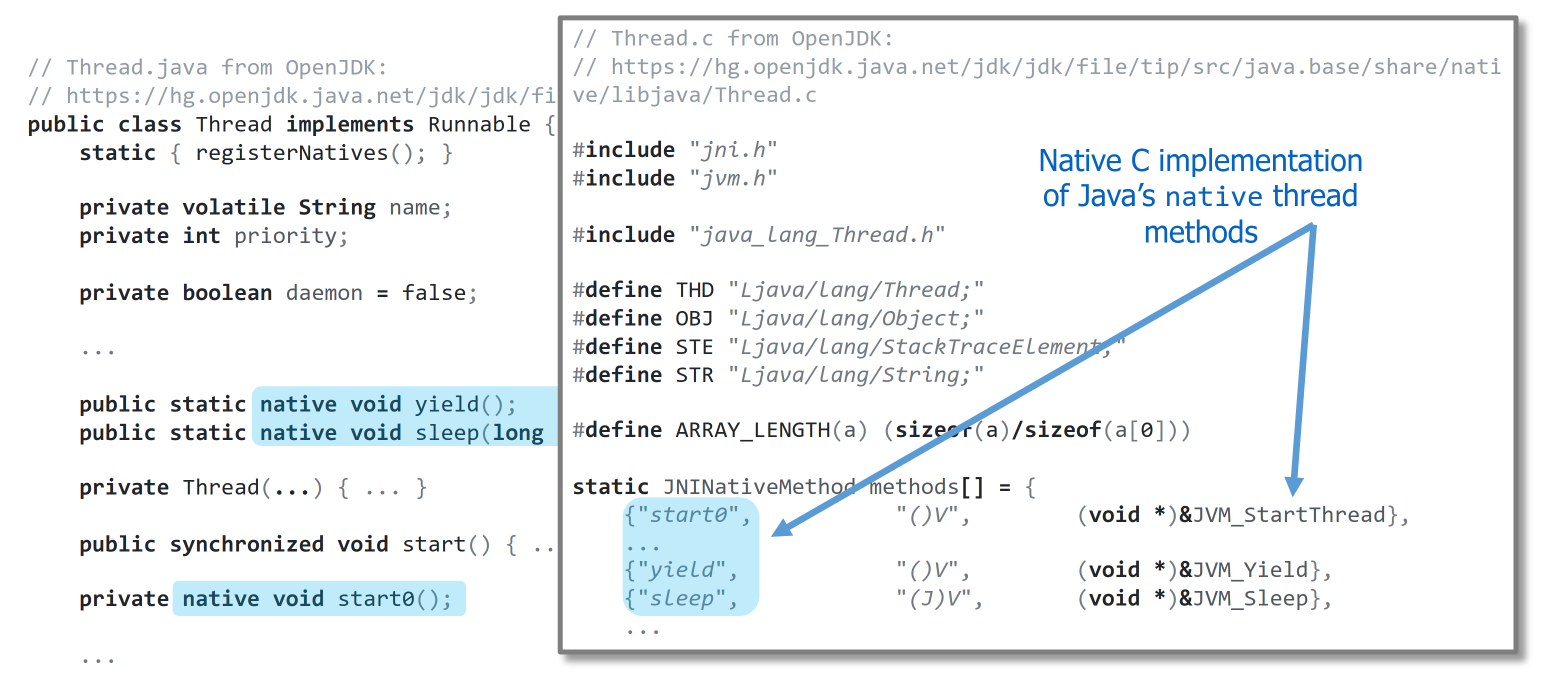Click the highlighted native void start0() line
The height and width of the screenshot is (679, 1542).
(317, 599)
